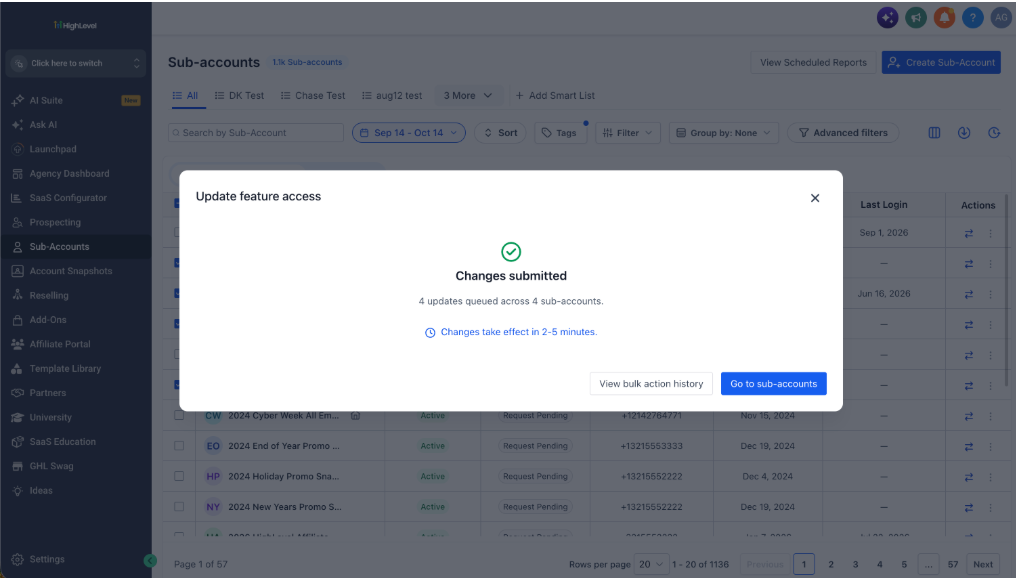This screenshot has width=1016, height=578.
Task: Click View bulk action history button
Action: (x=651, y=384)
